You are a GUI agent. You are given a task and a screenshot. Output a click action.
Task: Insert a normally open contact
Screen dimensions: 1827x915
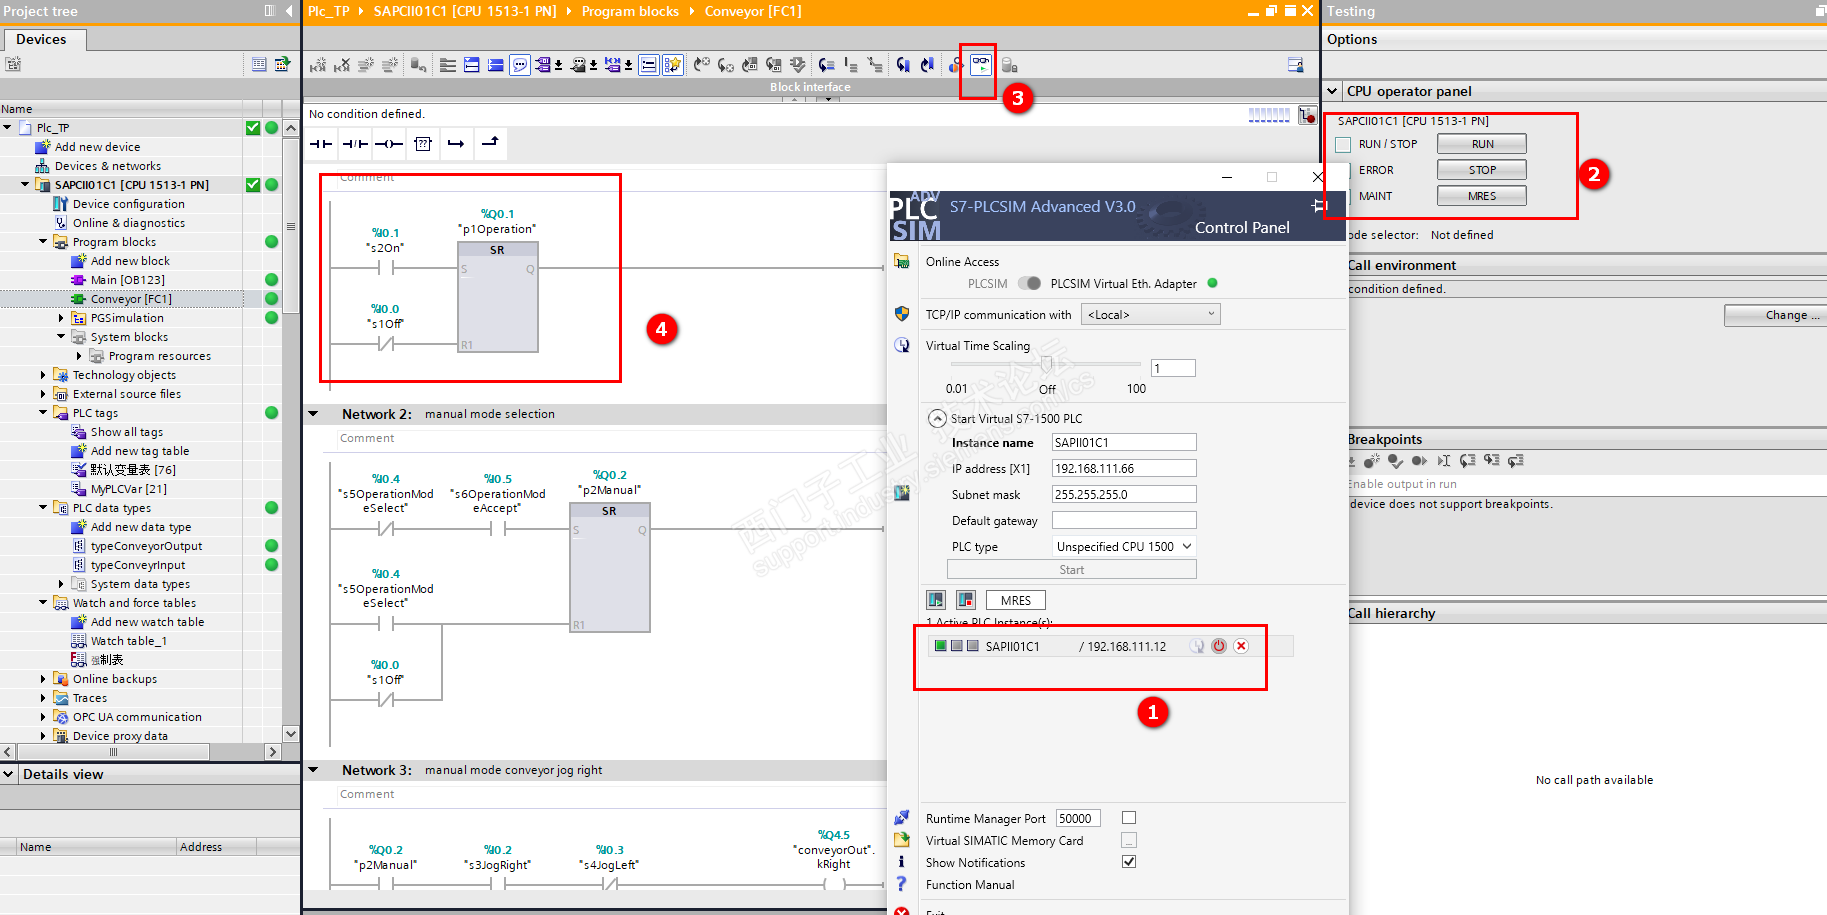click(x=321, y=144)
